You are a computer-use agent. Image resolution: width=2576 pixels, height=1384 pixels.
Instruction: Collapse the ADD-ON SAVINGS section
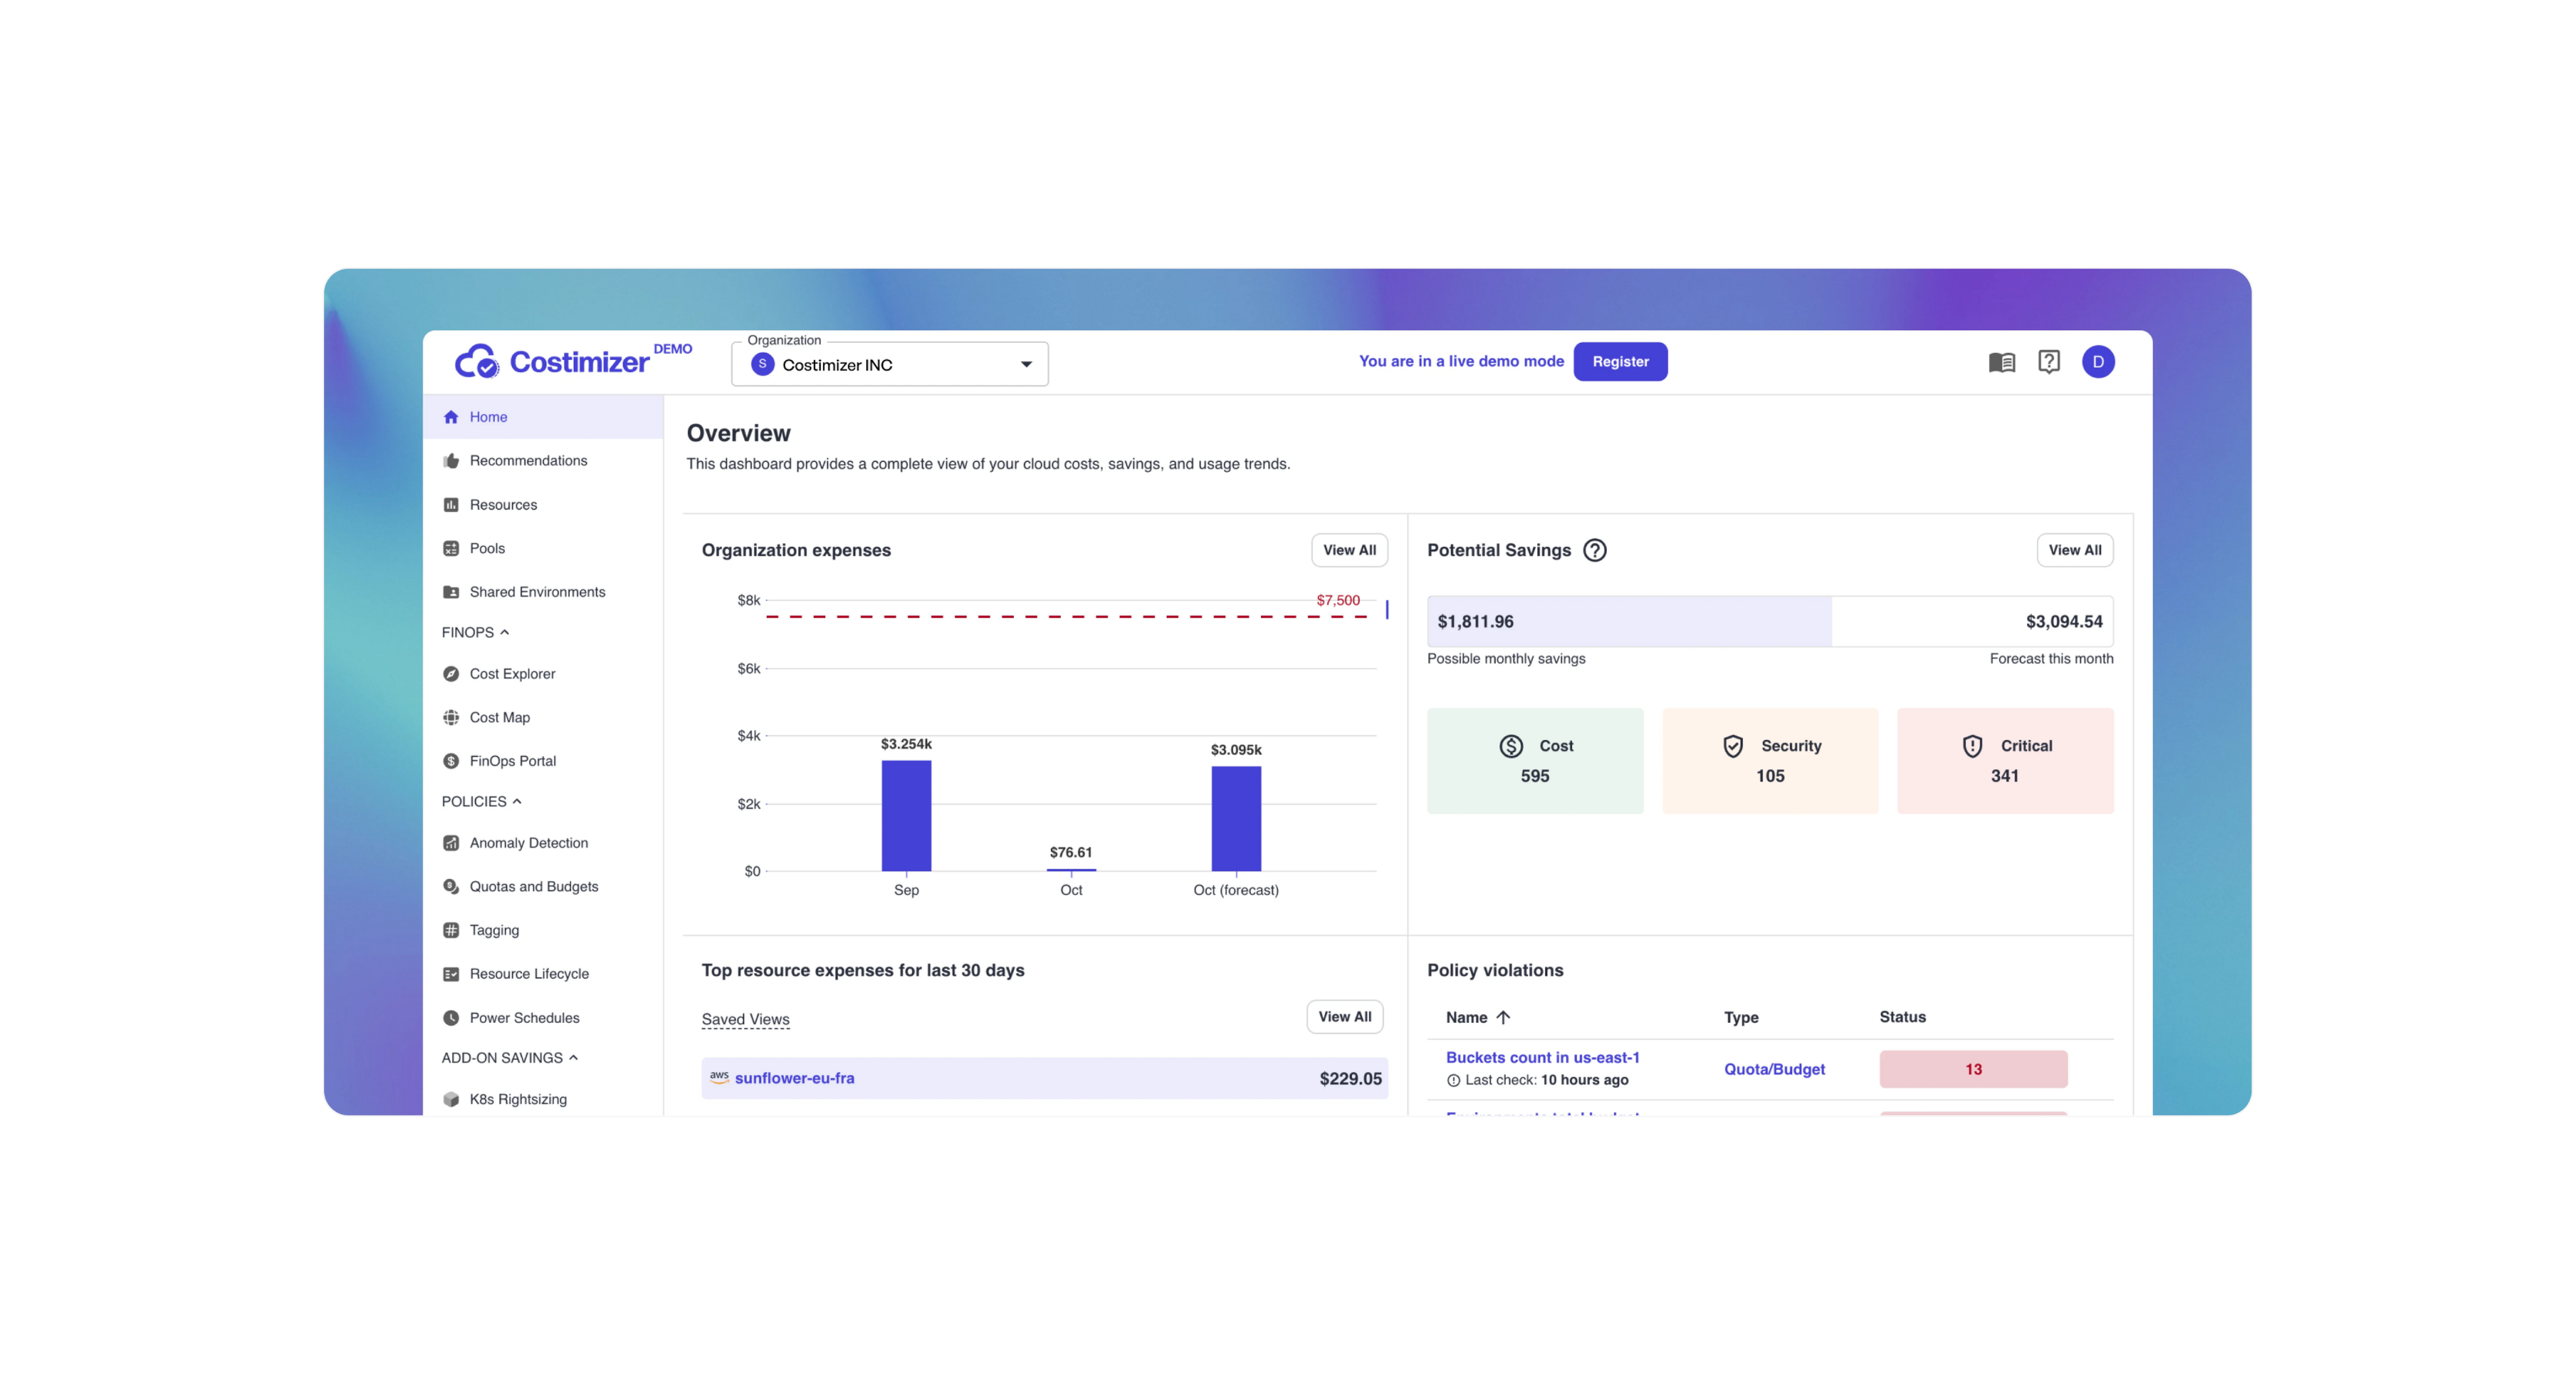tap(574, 1057)
